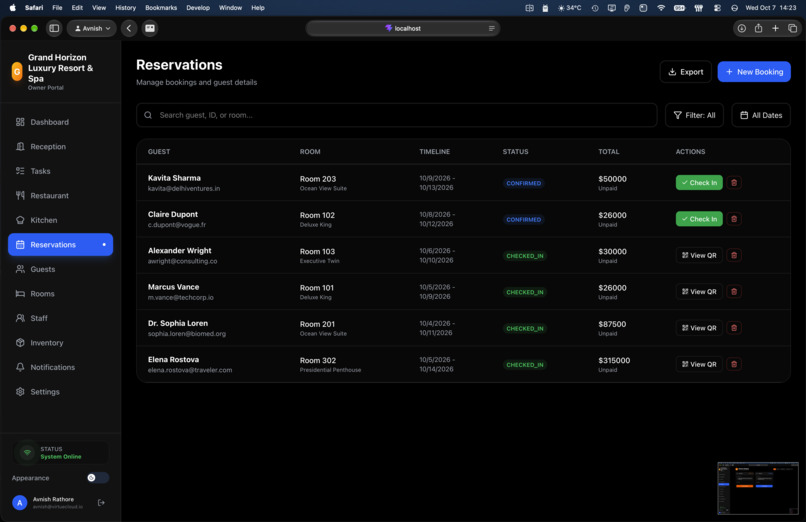View QR for Dr. Sophia Loren
This screenshot has height=522, width=806.
pyautogui.click(x=699, y=328)
